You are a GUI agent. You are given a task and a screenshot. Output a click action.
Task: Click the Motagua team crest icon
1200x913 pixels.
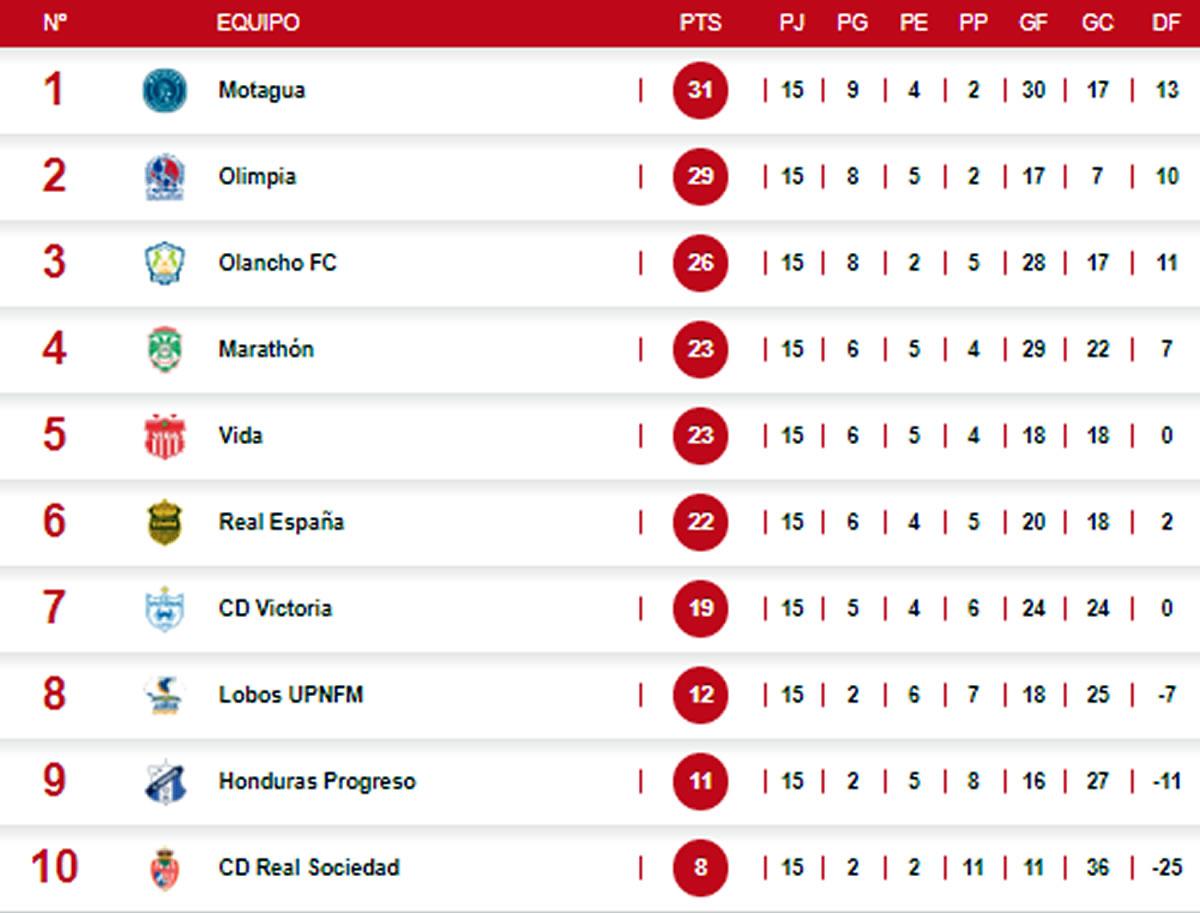click(165, 90)
